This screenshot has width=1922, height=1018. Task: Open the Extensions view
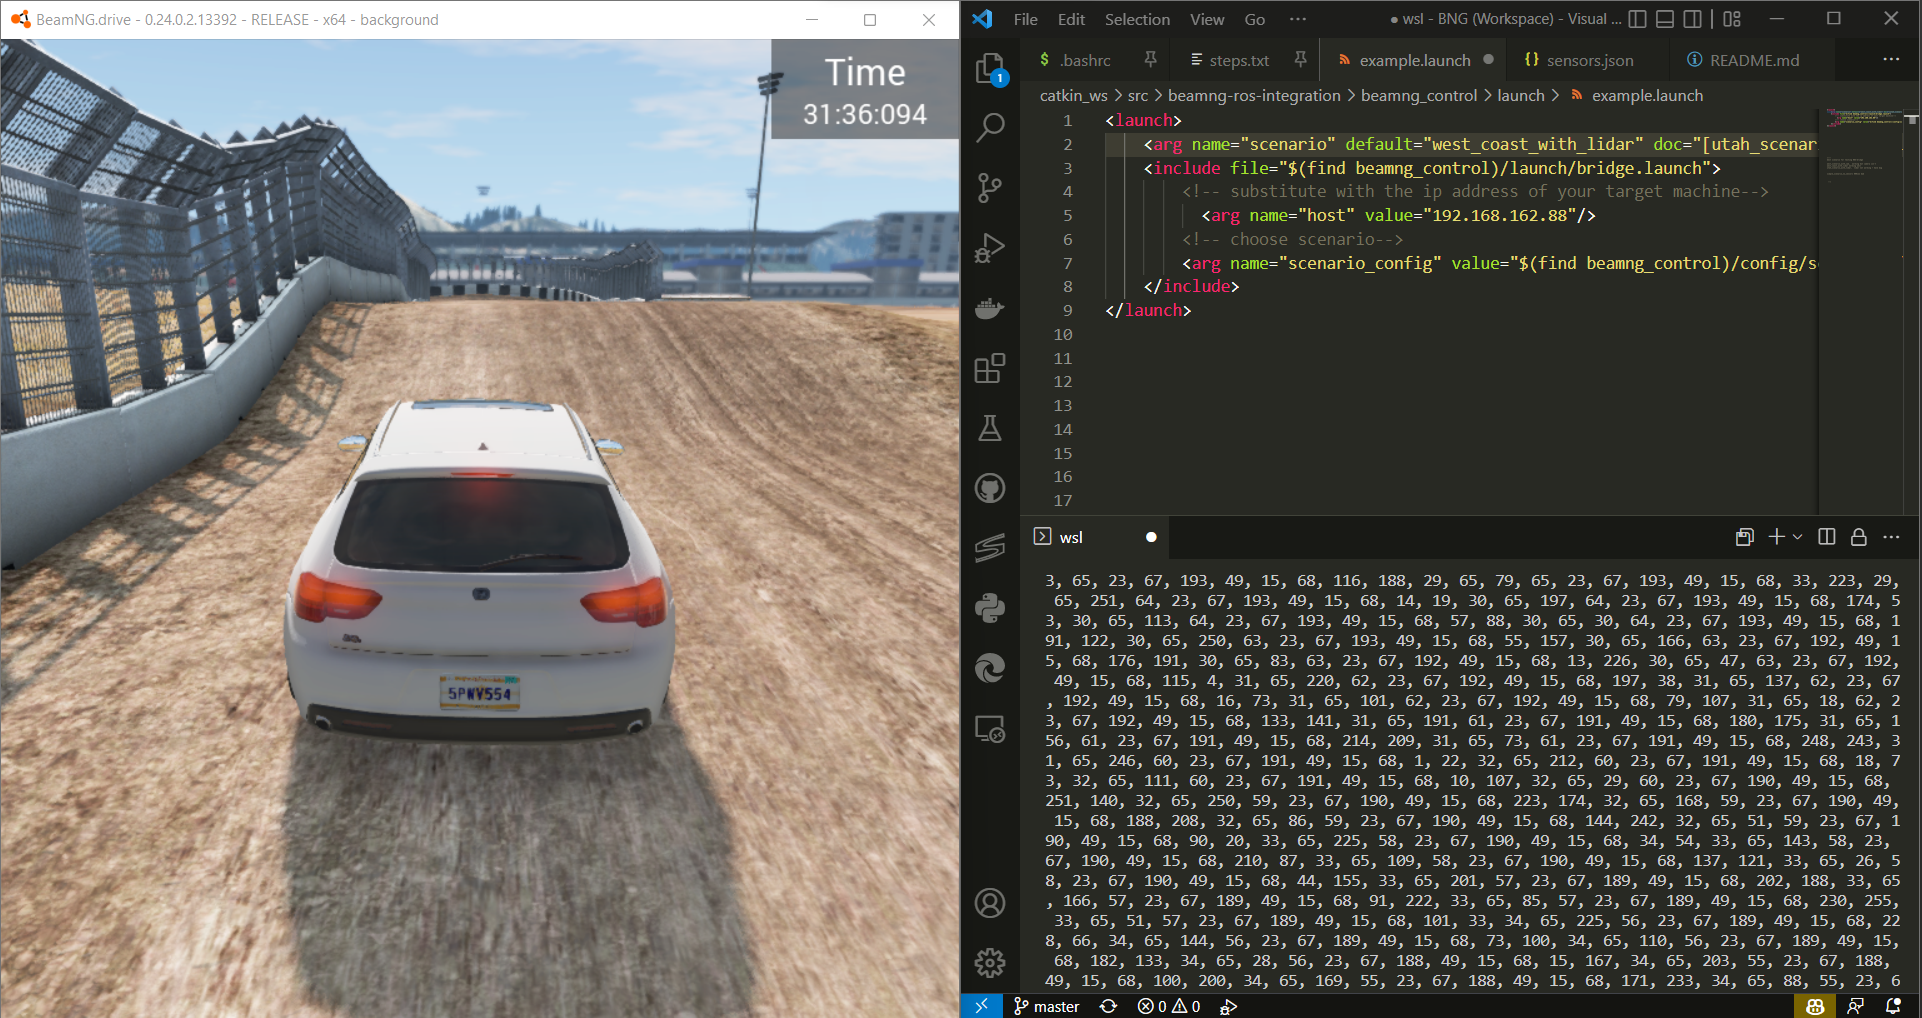pos(990,368)
